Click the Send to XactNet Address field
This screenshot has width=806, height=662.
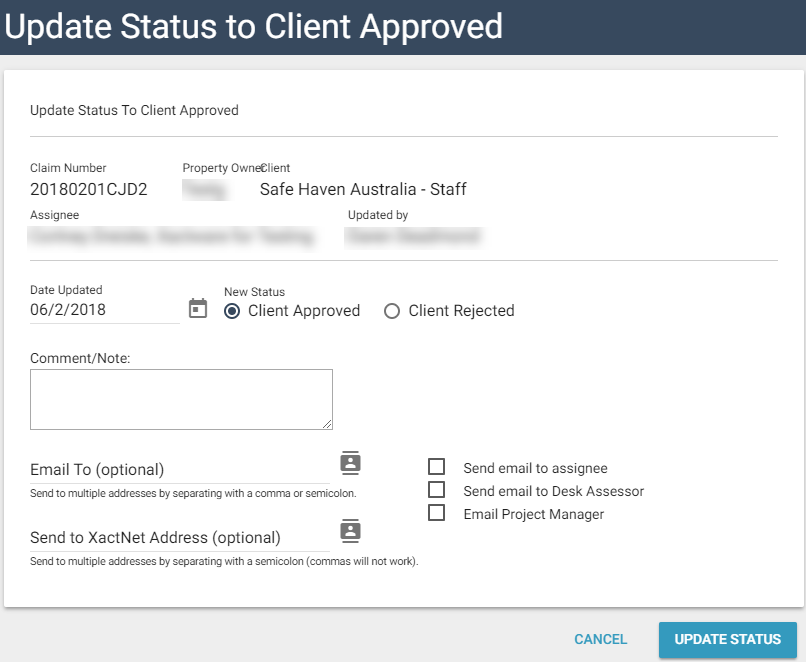[x=180, y=538]
